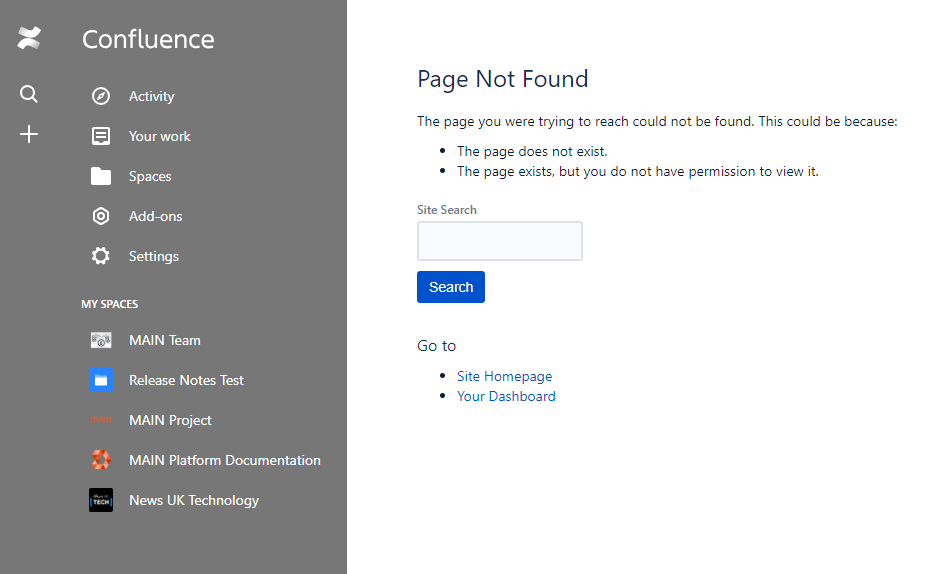Click the Release Notes Test blue avatar

click(x=101, y=380)
